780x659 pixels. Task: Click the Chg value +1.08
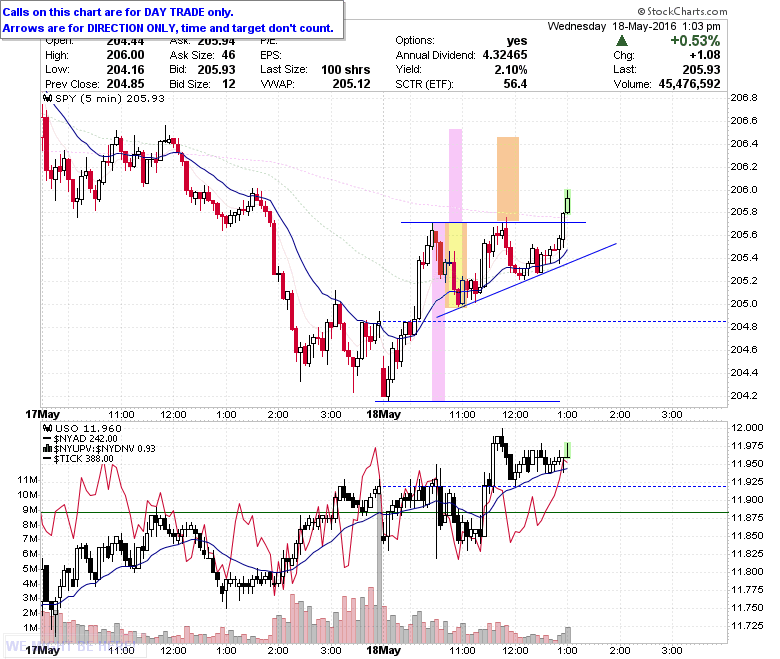704,55
